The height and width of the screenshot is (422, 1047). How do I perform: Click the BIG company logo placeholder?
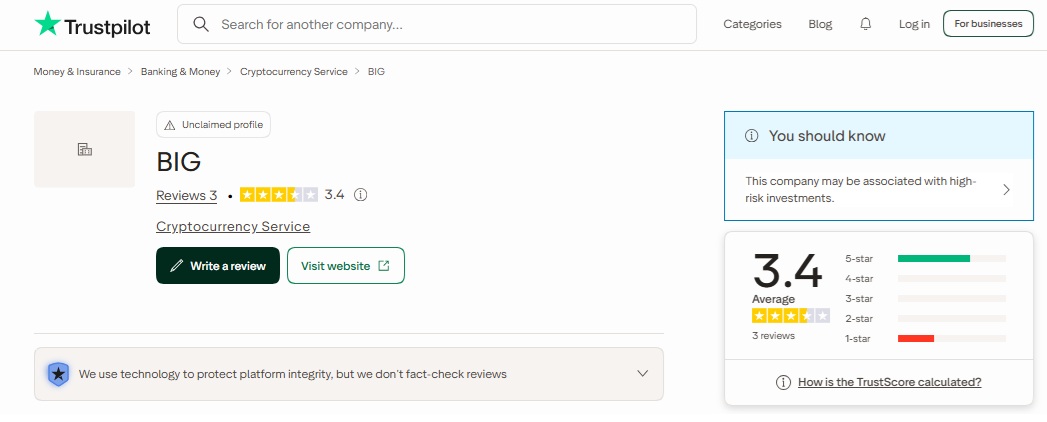tap(84, 149)
